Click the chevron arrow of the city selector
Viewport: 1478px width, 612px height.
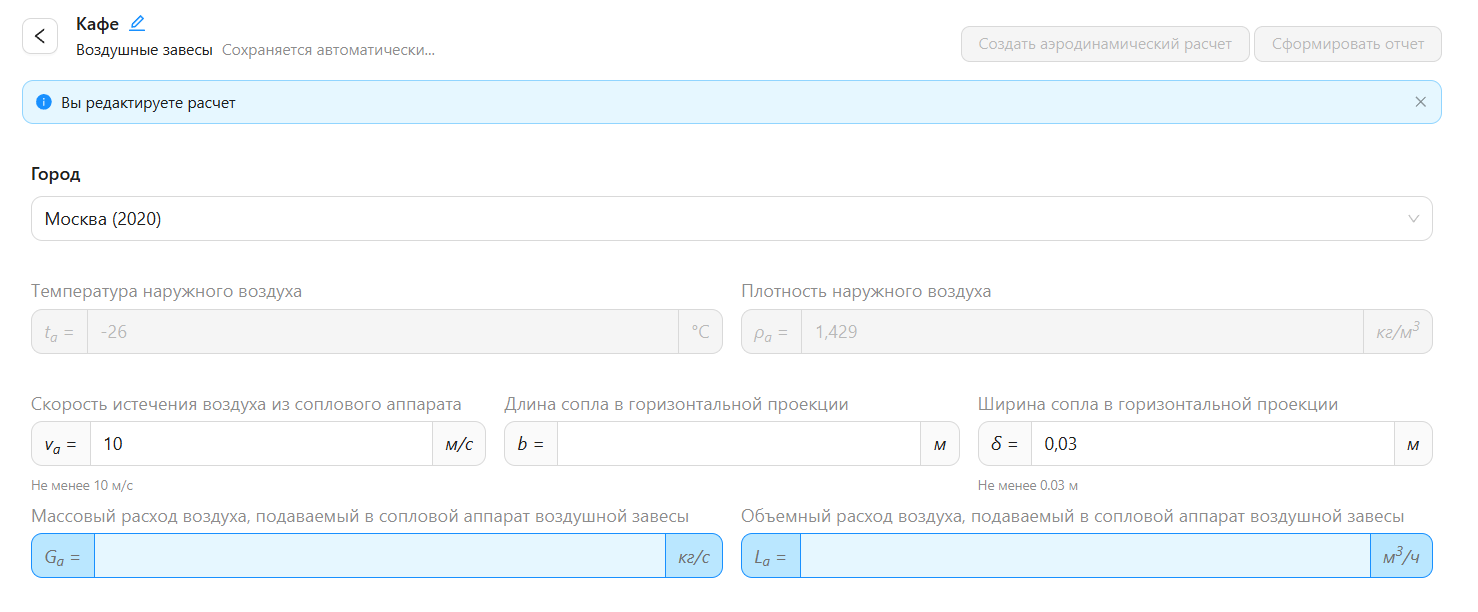tap(1413, 219)
